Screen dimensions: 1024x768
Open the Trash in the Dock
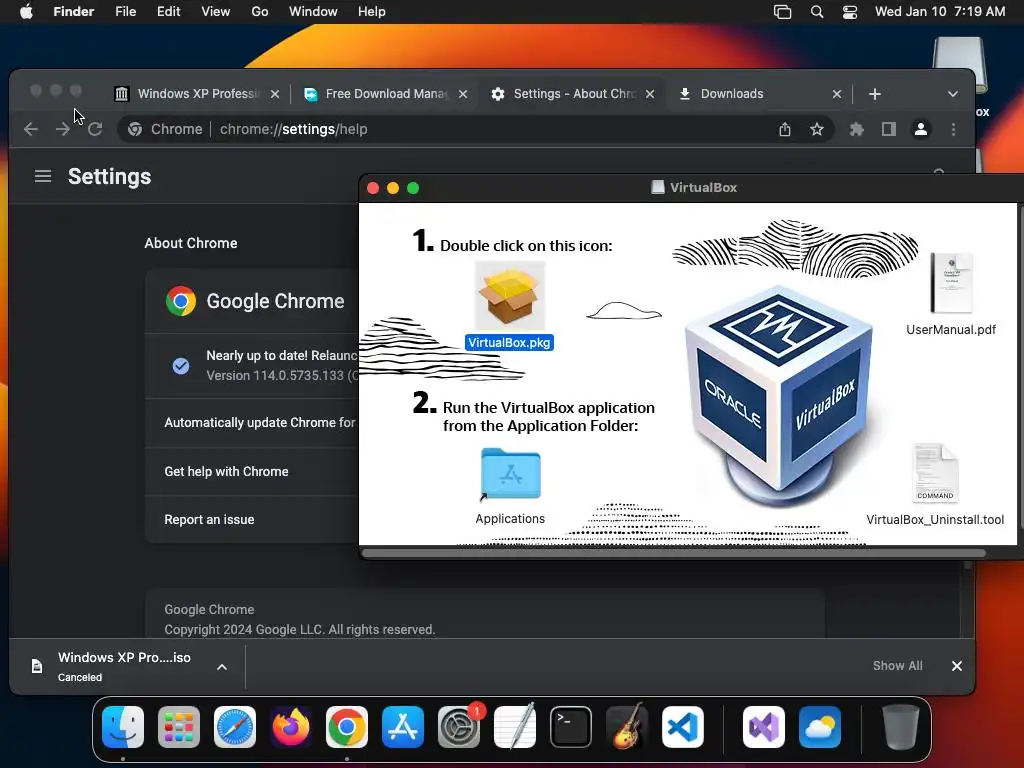click(x=901, y=727)
